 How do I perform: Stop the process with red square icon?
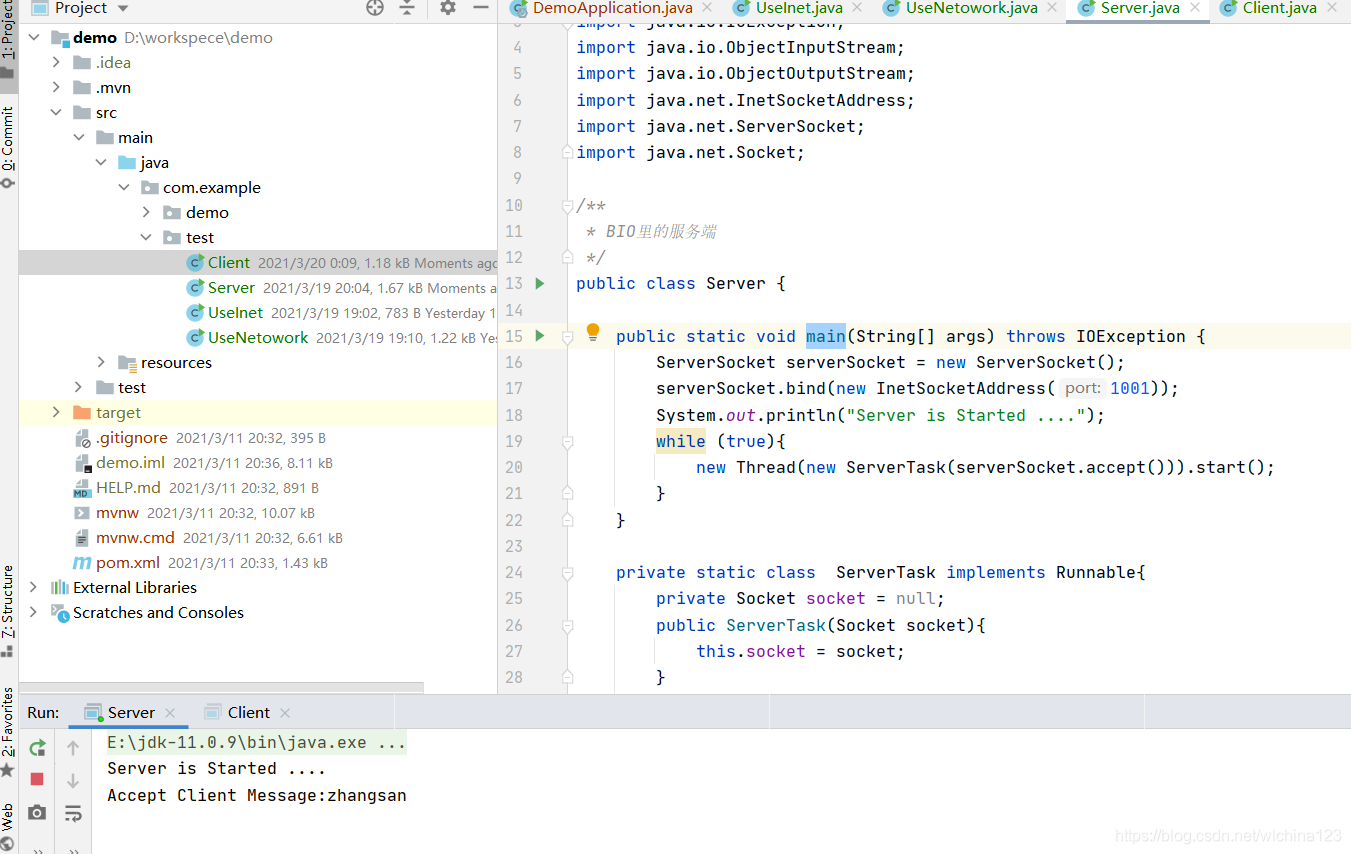click(37, 779)
